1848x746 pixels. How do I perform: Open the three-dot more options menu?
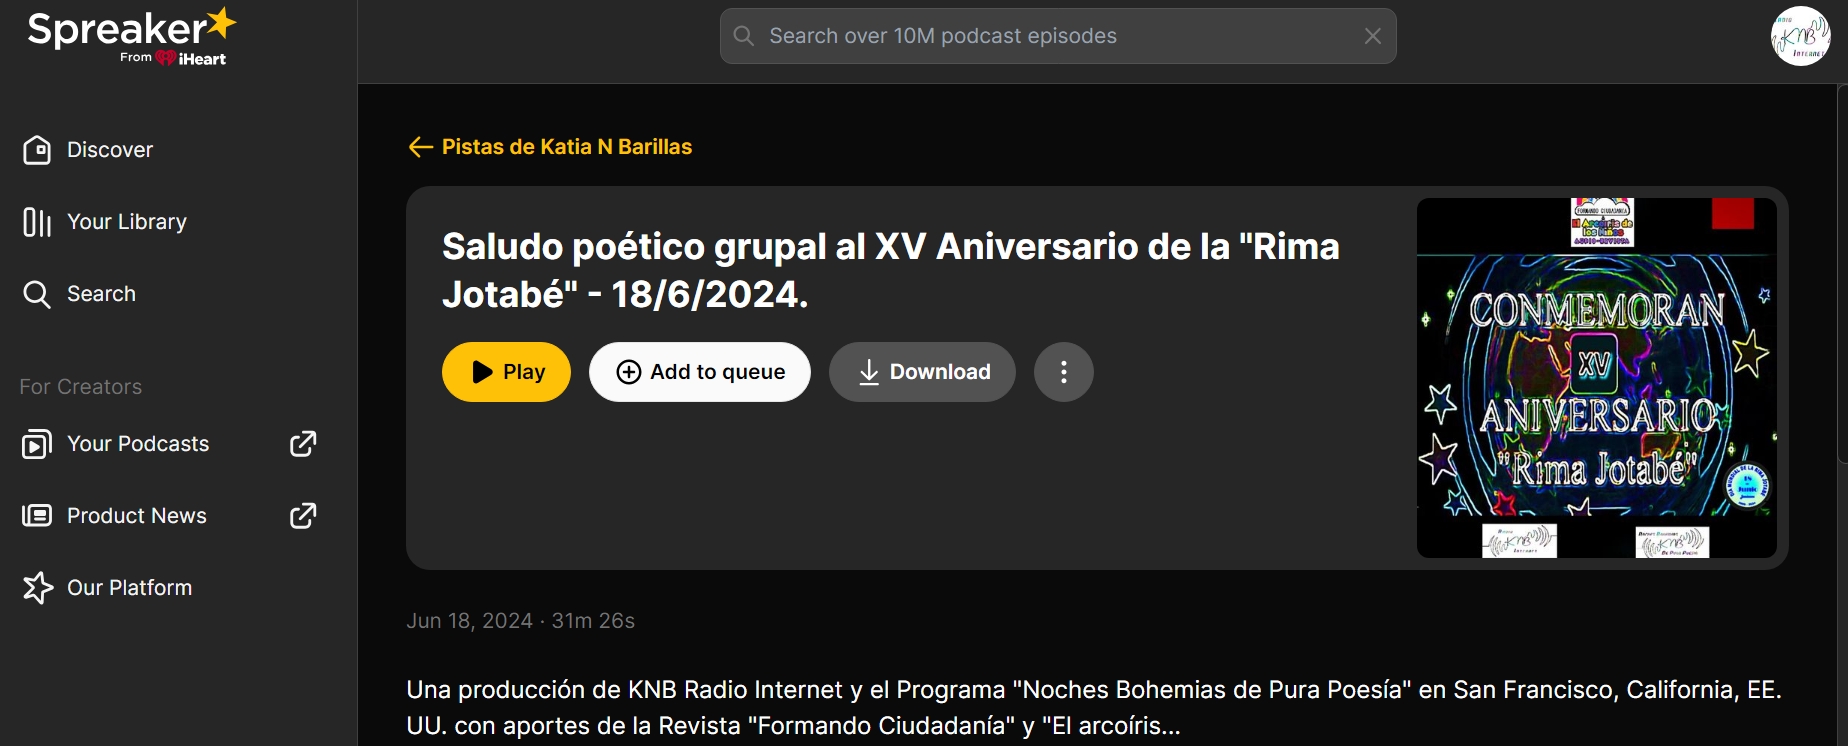pyautogui.click(x=1064, y=372)
